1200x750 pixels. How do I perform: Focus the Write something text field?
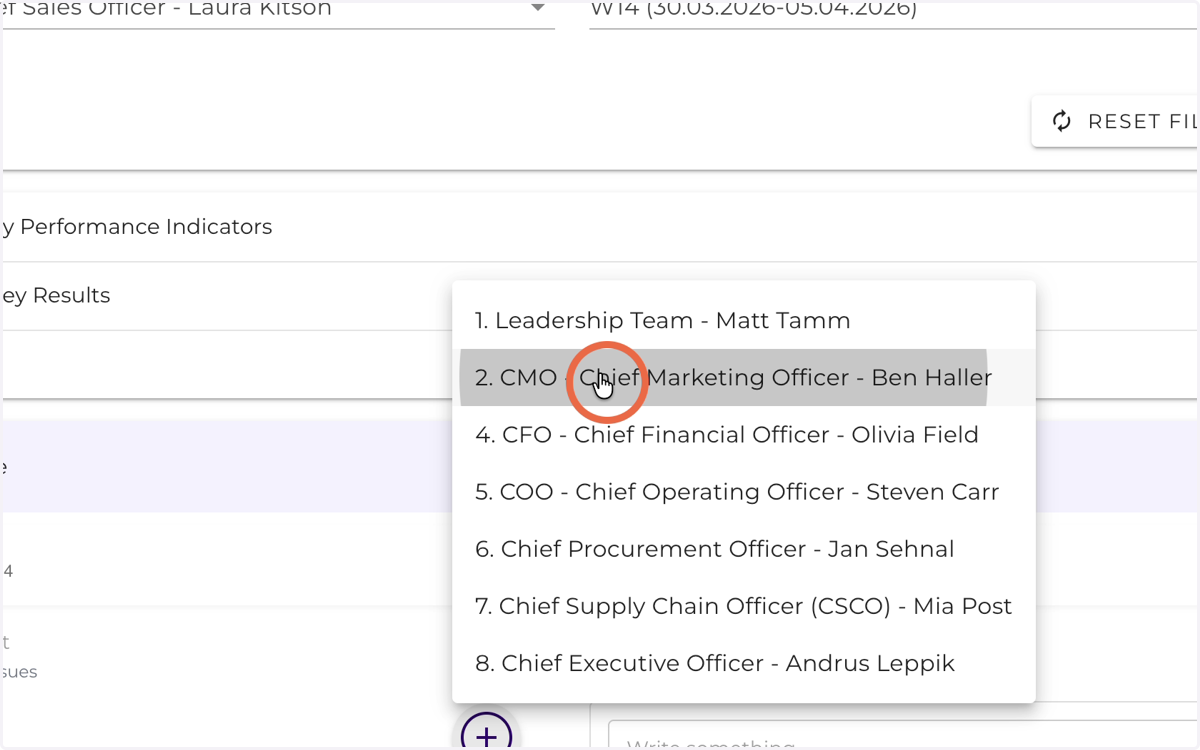[903, 735]
